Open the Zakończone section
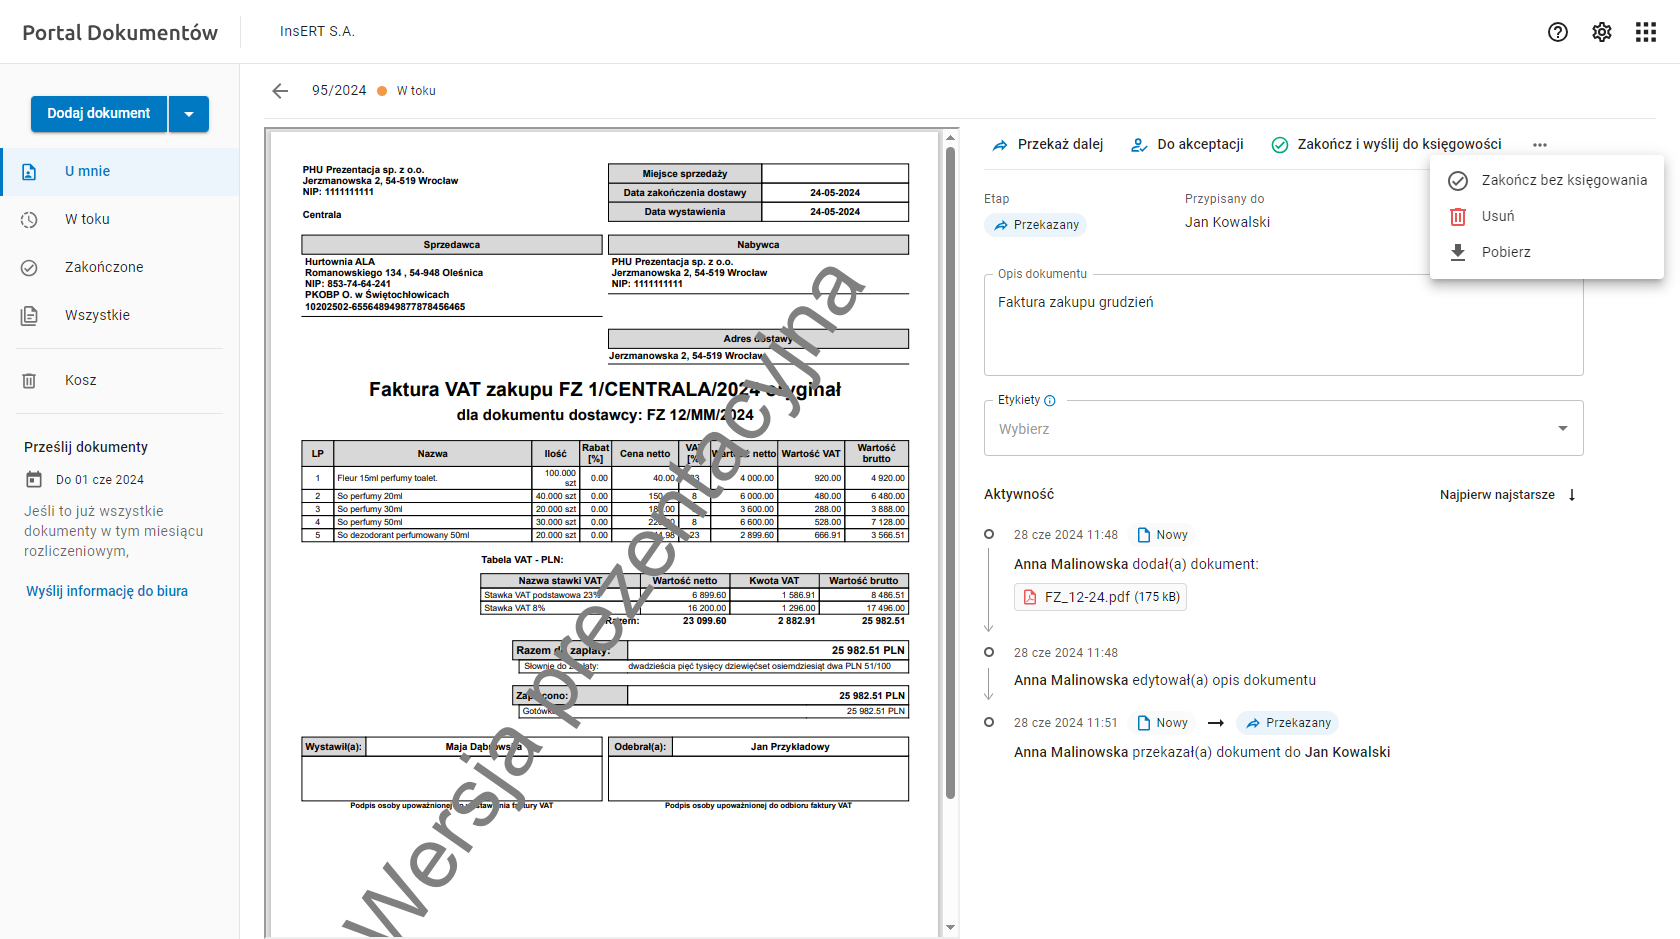Screen dimensions: 1680x939 (x=120, y=268)
